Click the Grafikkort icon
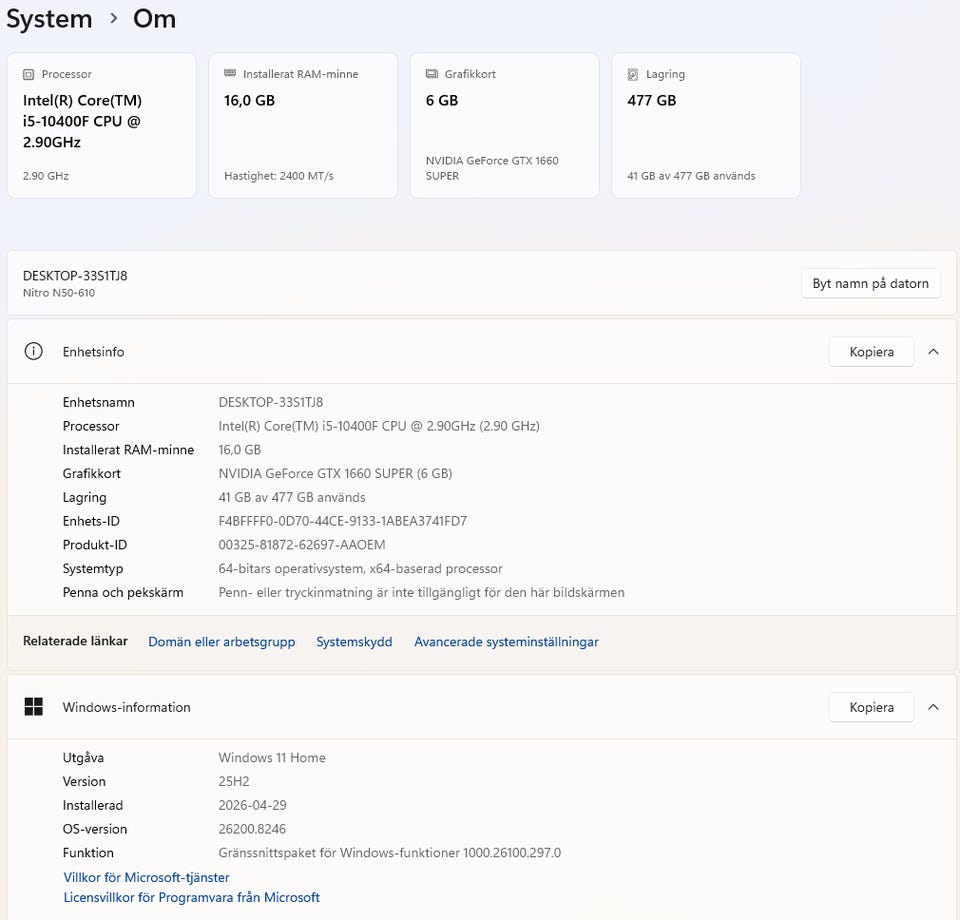 click(432, 74)
